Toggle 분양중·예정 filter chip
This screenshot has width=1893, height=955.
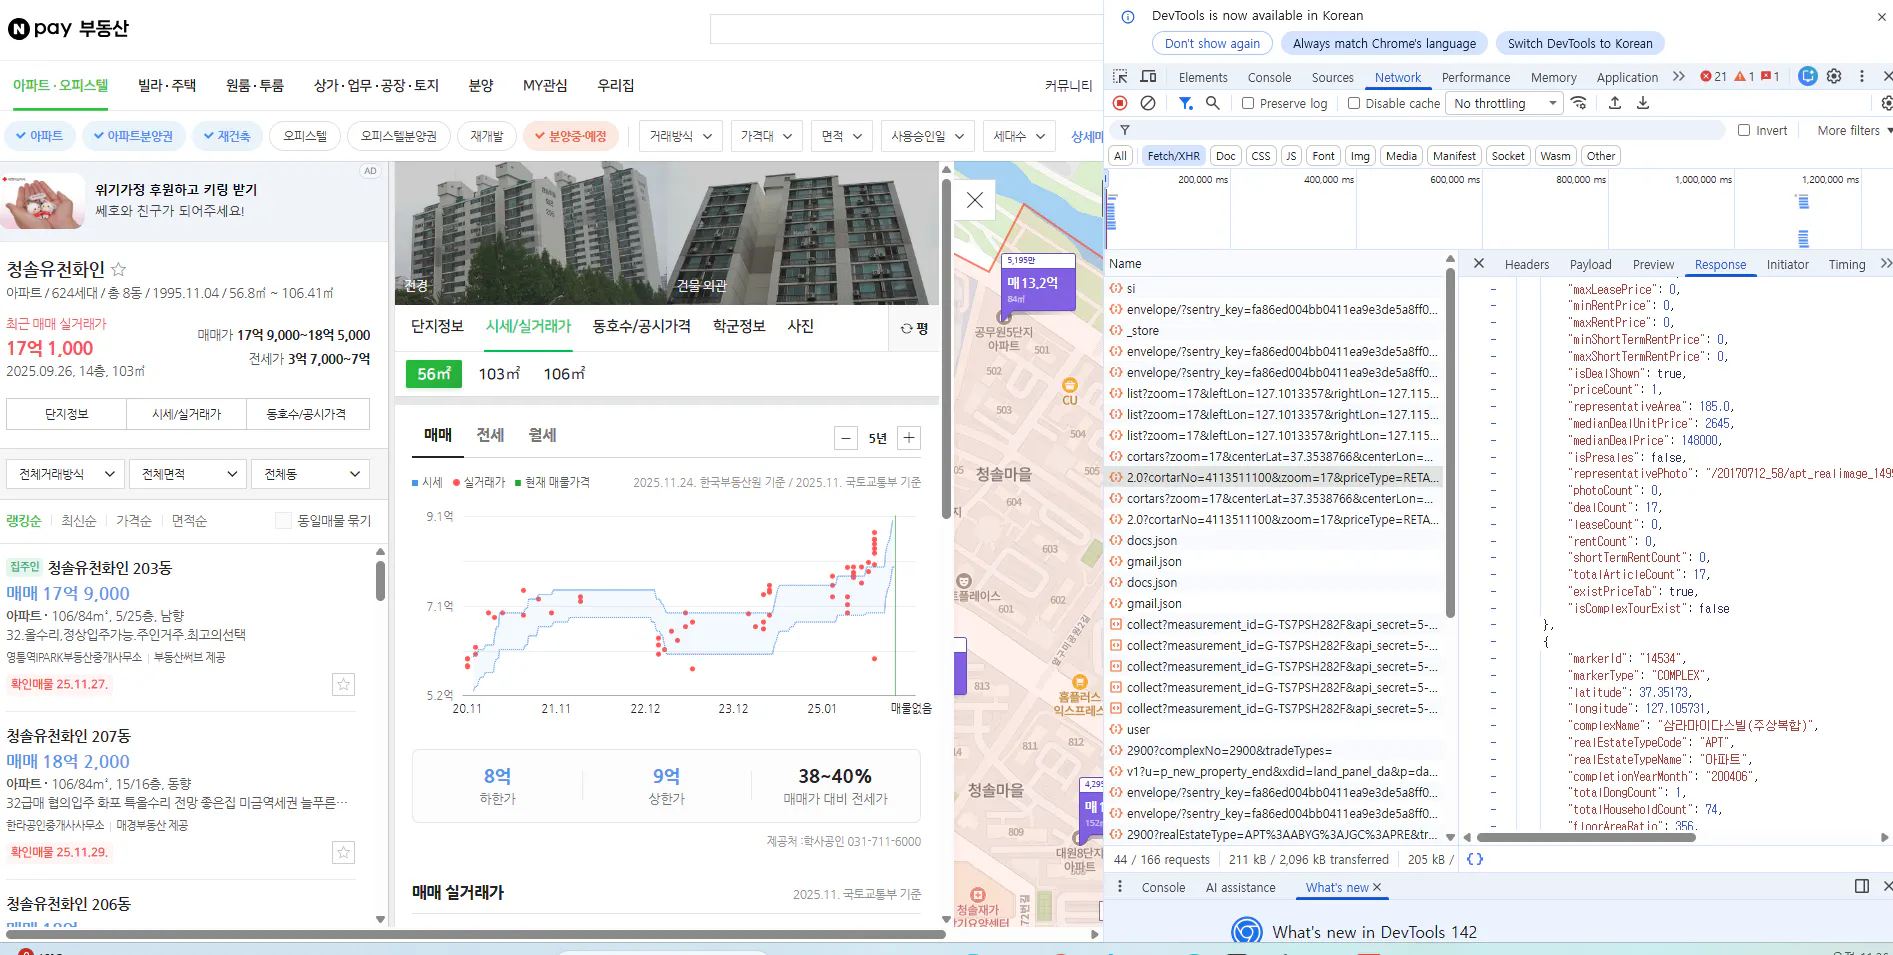tap(571, 136)
